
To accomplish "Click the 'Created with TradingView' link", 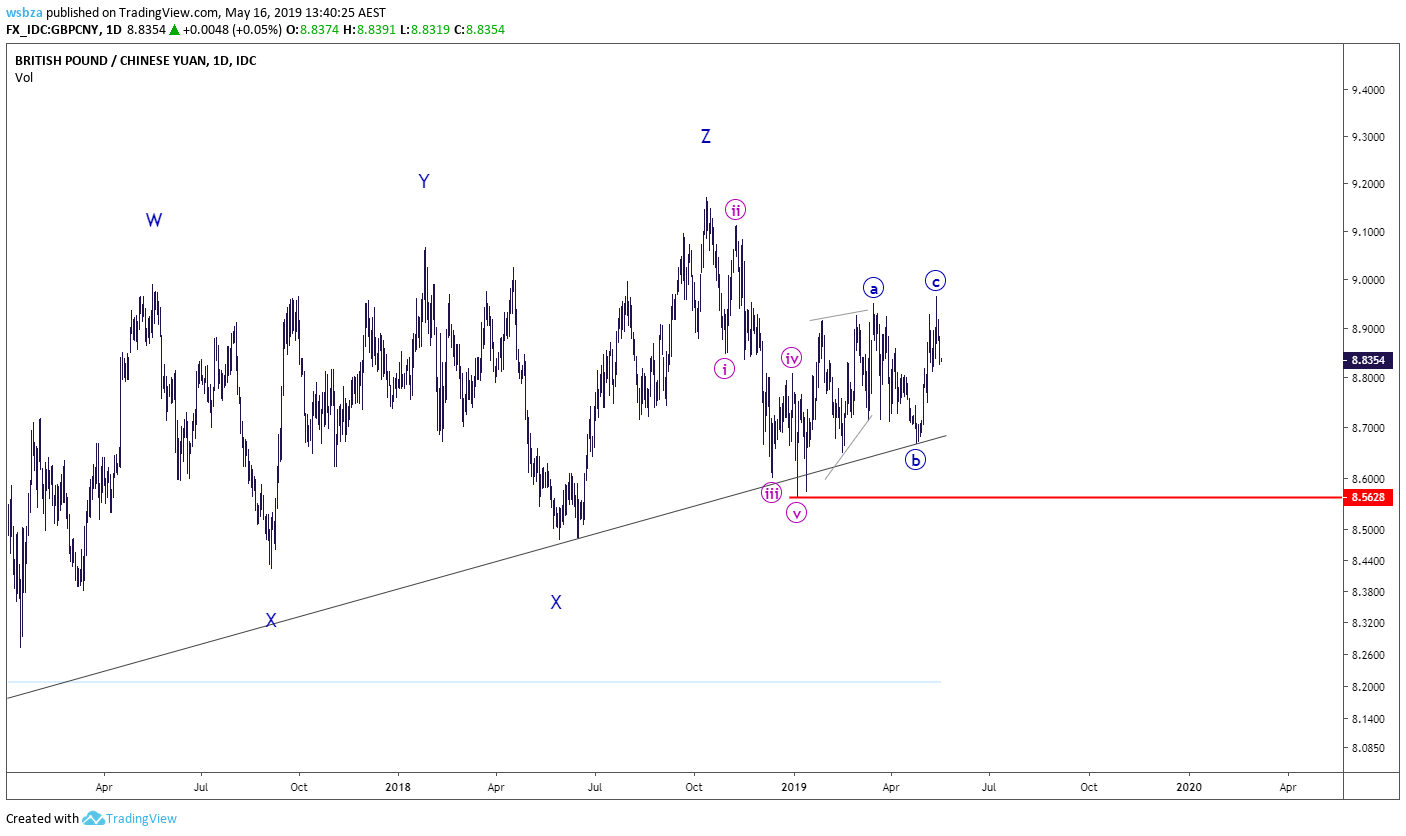I will tap(91, 819).
